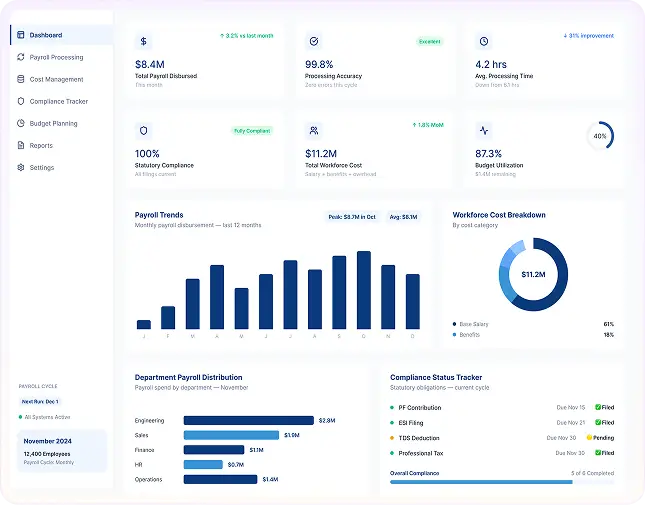This screenshot has height=505, width=645.
Task: Click the Engineering payroll bar
Action: tap(248, 420)
